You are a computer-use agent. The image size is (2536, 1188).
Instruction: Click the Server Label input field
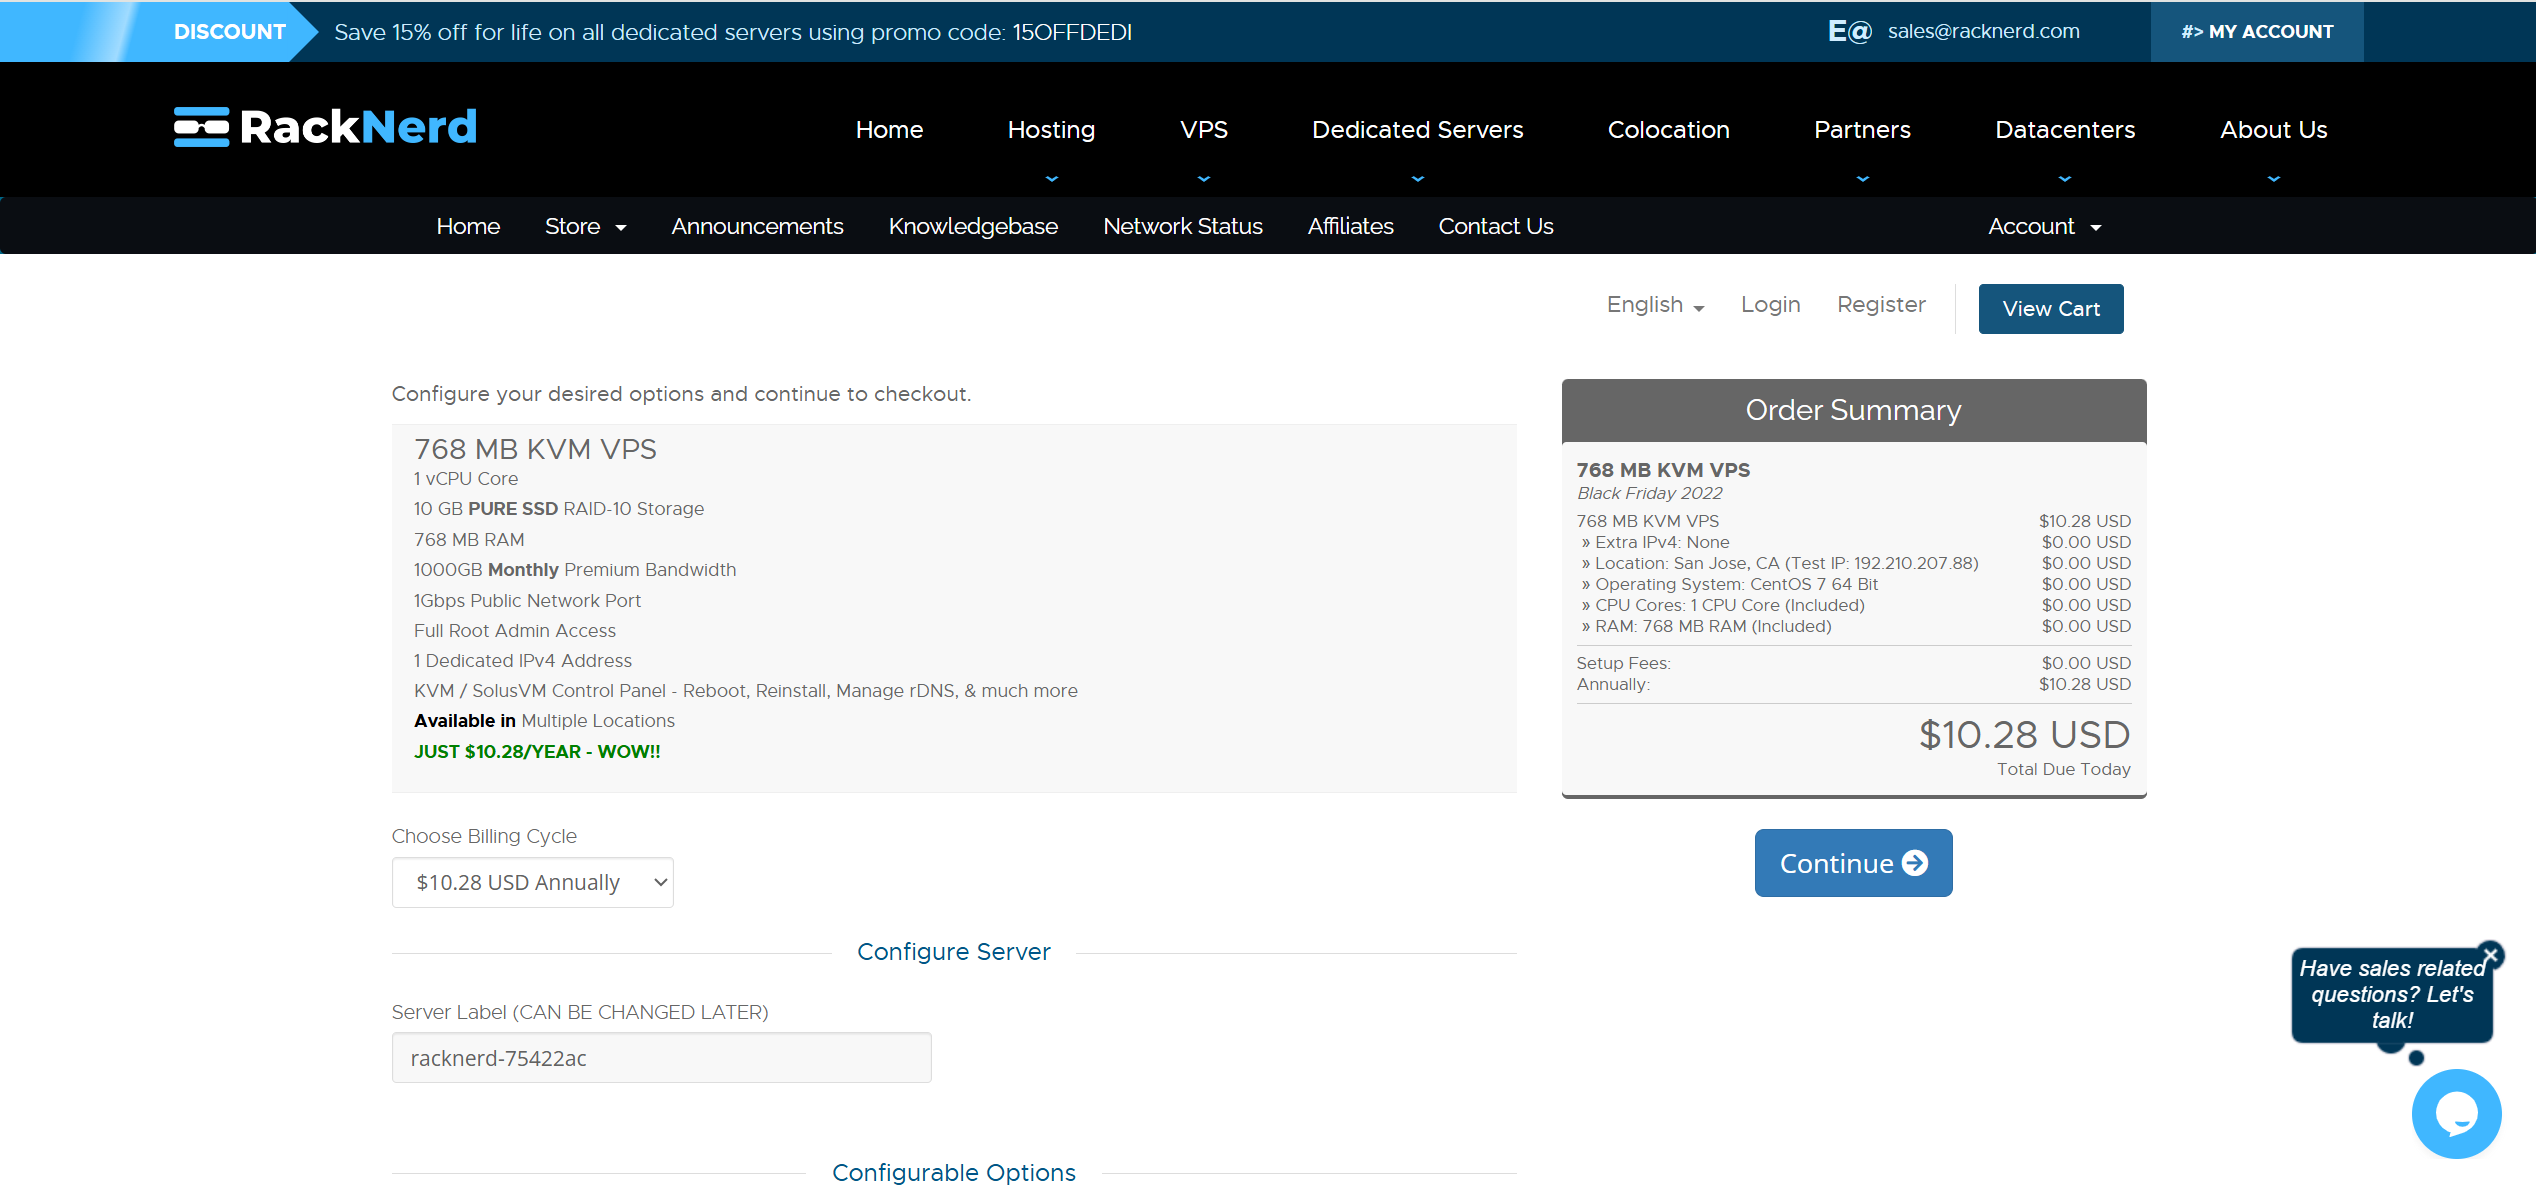[x=661, y=1058]
